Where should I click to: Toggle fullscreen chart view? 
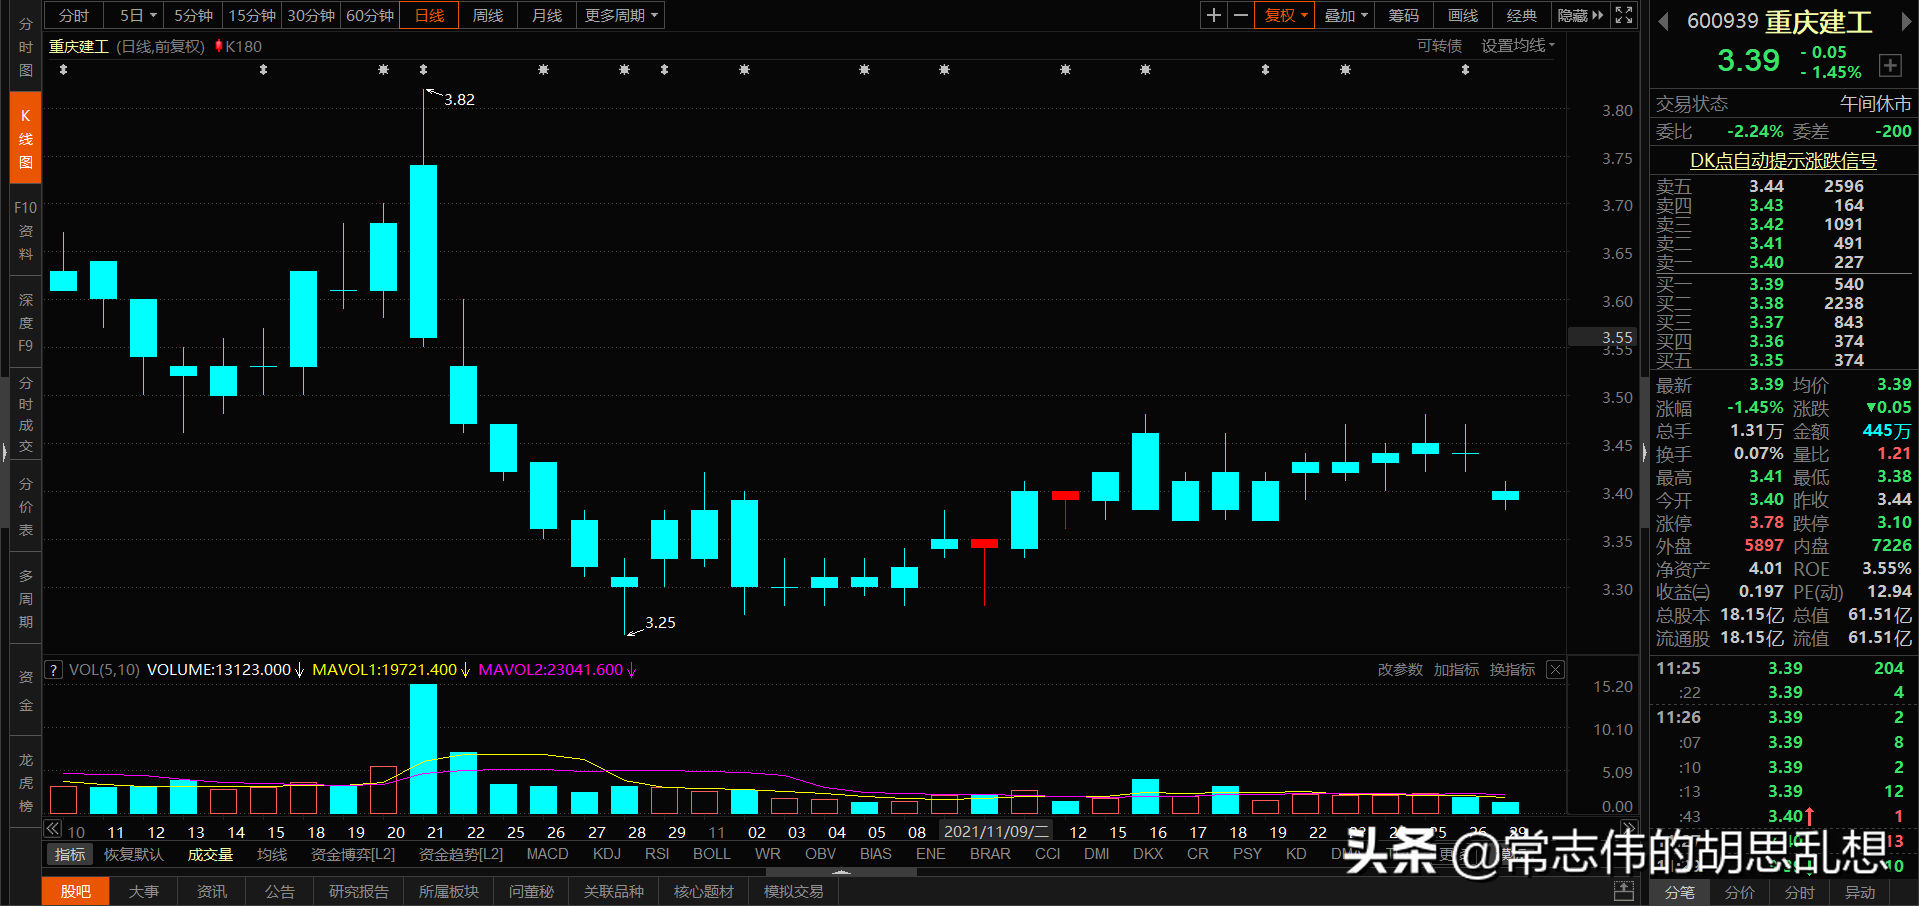(x=1624, y=15)
